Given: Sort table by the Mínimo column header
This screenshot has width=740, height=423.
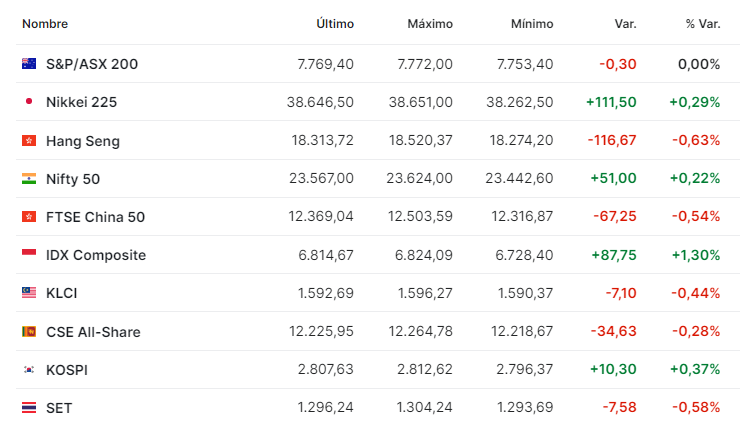Looking at the screenshot, I should [x=532, y=24].
